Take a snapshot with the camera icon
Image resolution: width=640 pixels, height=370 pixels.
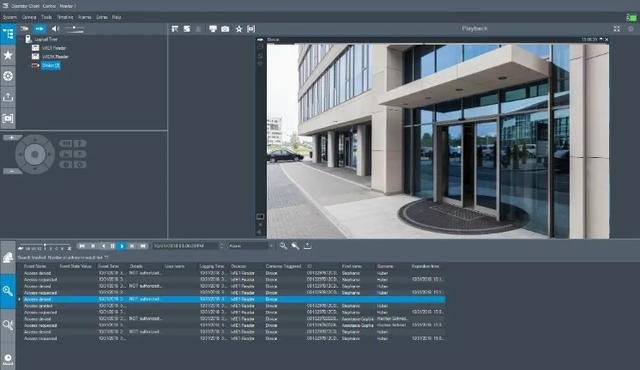[x=225, y=29]
